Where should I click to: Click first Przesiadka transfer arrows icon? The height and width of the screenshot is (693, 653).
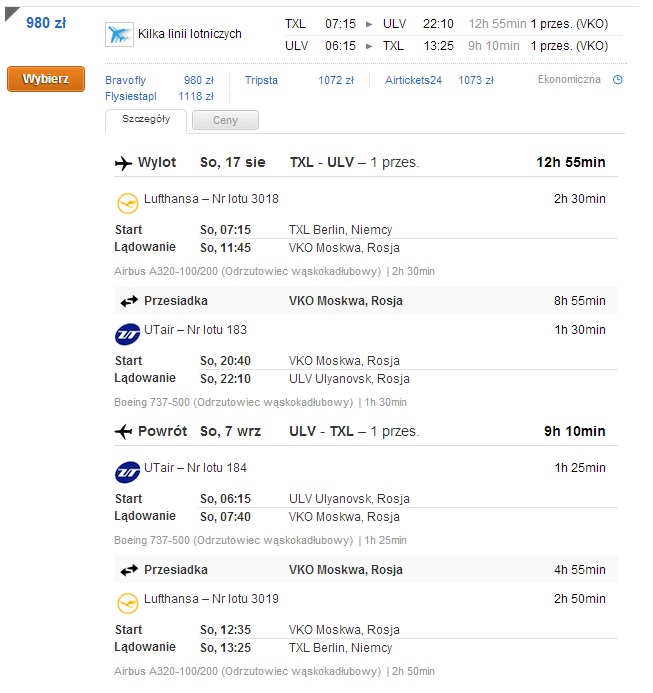pos(129,301)
